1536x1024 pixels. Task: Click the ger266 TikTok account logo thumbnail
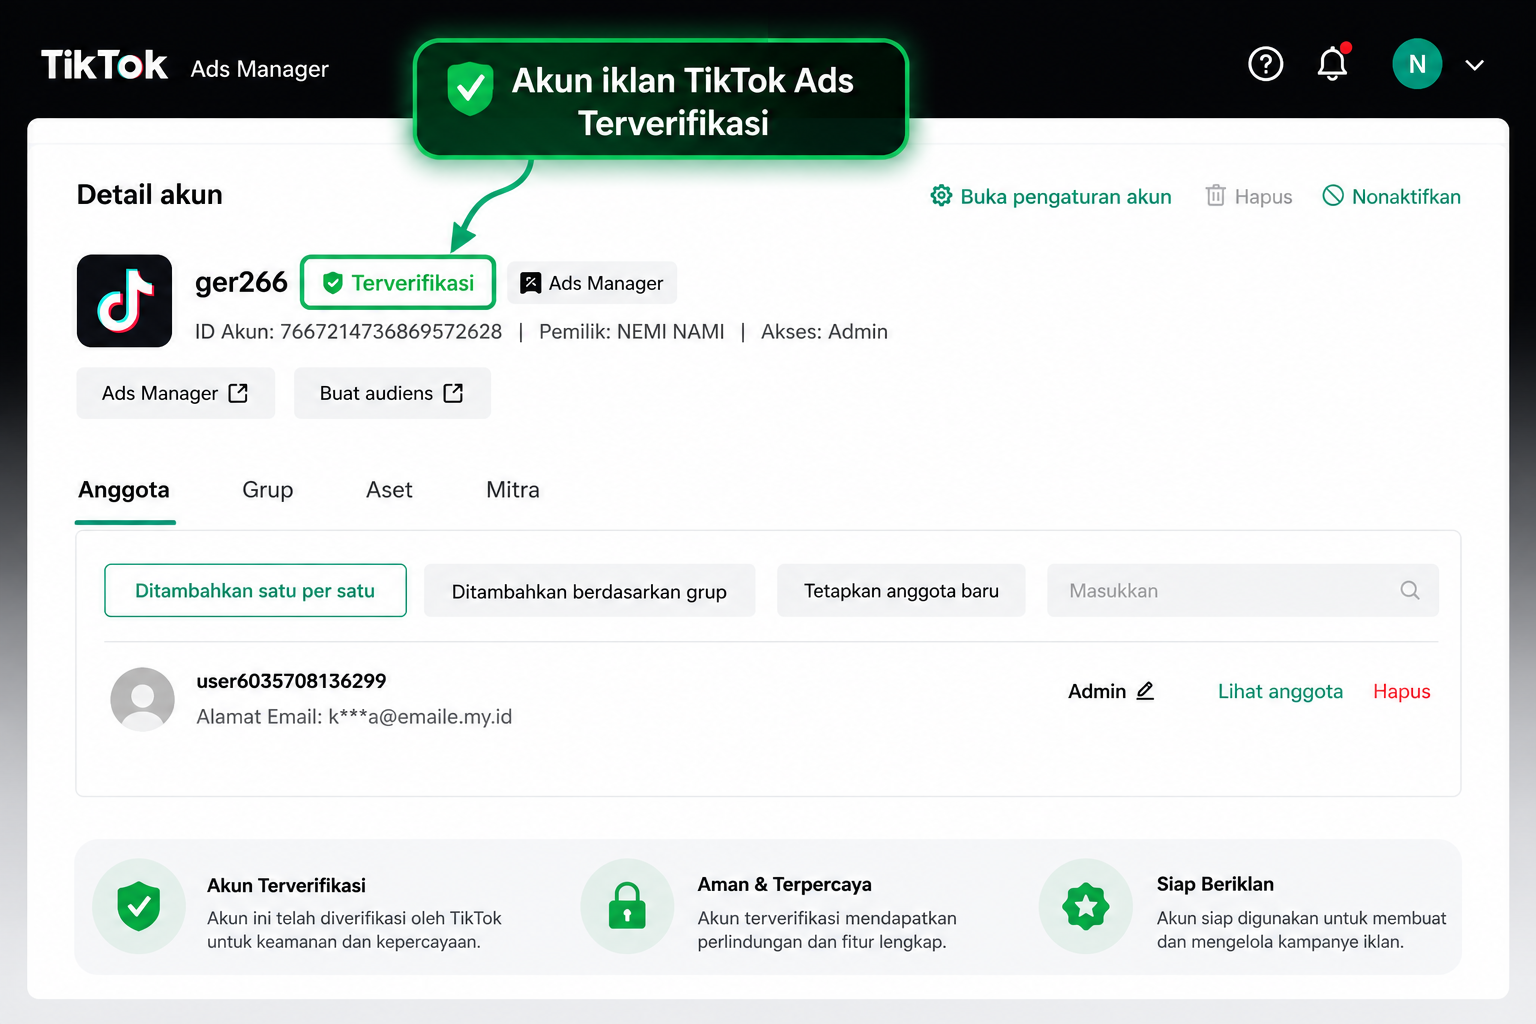pos(124,301)
